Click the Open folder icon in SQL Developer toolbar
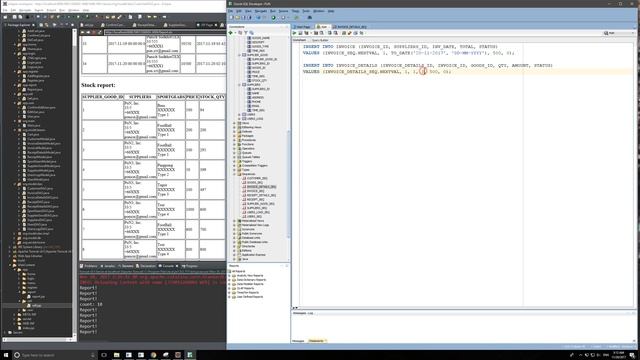Viewport: 640px width, 360px height. [238, 18]
